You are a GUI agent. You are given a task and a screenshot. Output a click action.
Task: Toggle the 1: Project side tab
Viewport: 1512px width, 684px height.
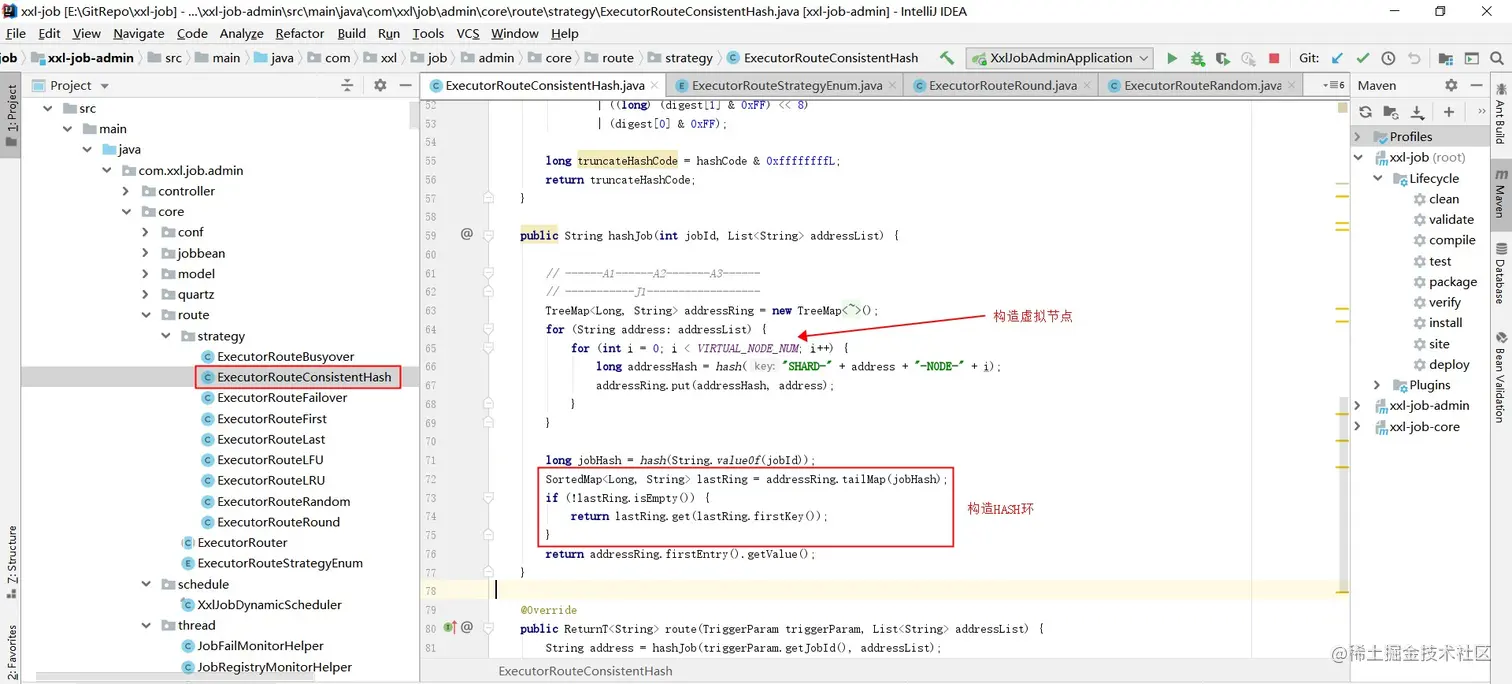pos(11,113)
